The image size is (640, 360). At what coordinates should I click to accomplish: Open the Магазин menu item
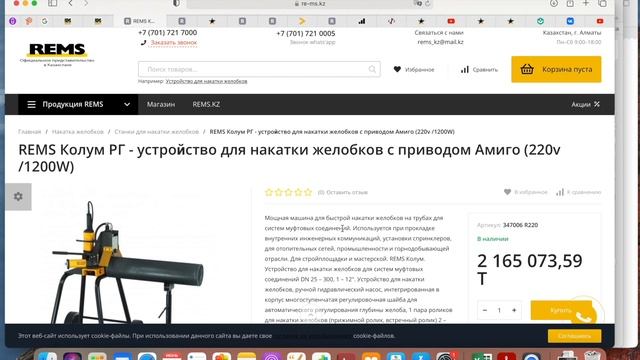pos(161,104)
